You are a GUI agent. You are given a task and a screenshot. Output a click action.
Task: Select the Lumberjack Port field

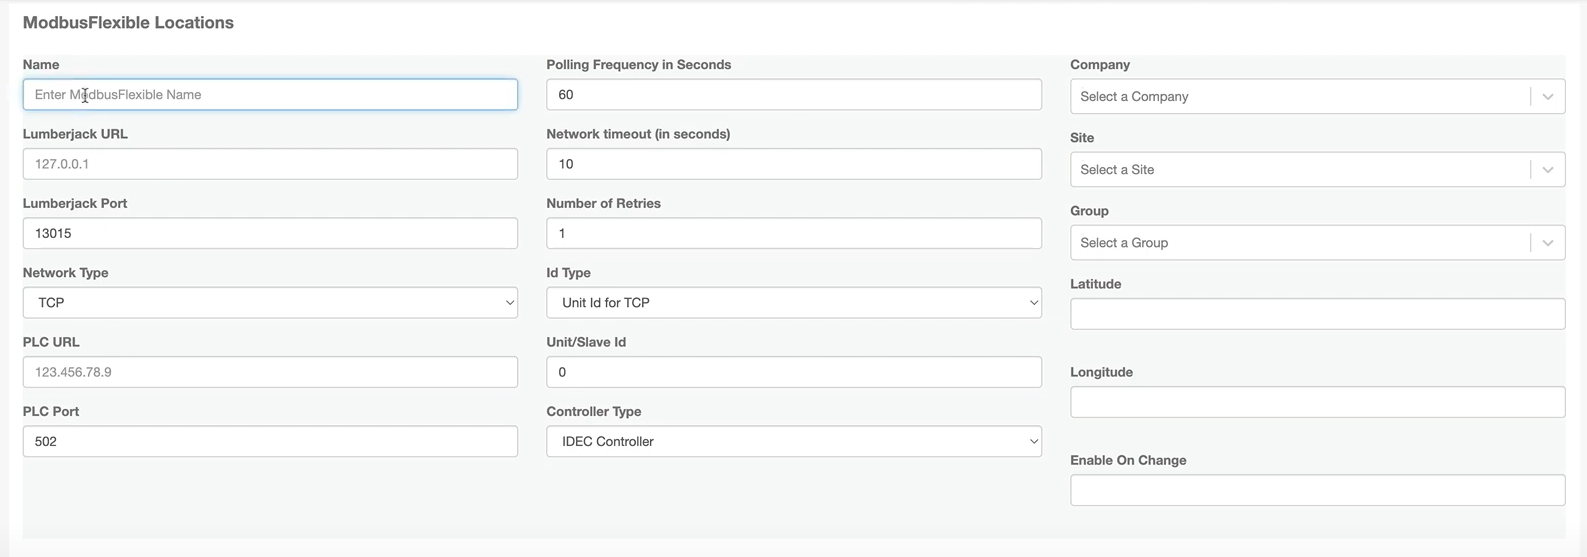(270, 233)
